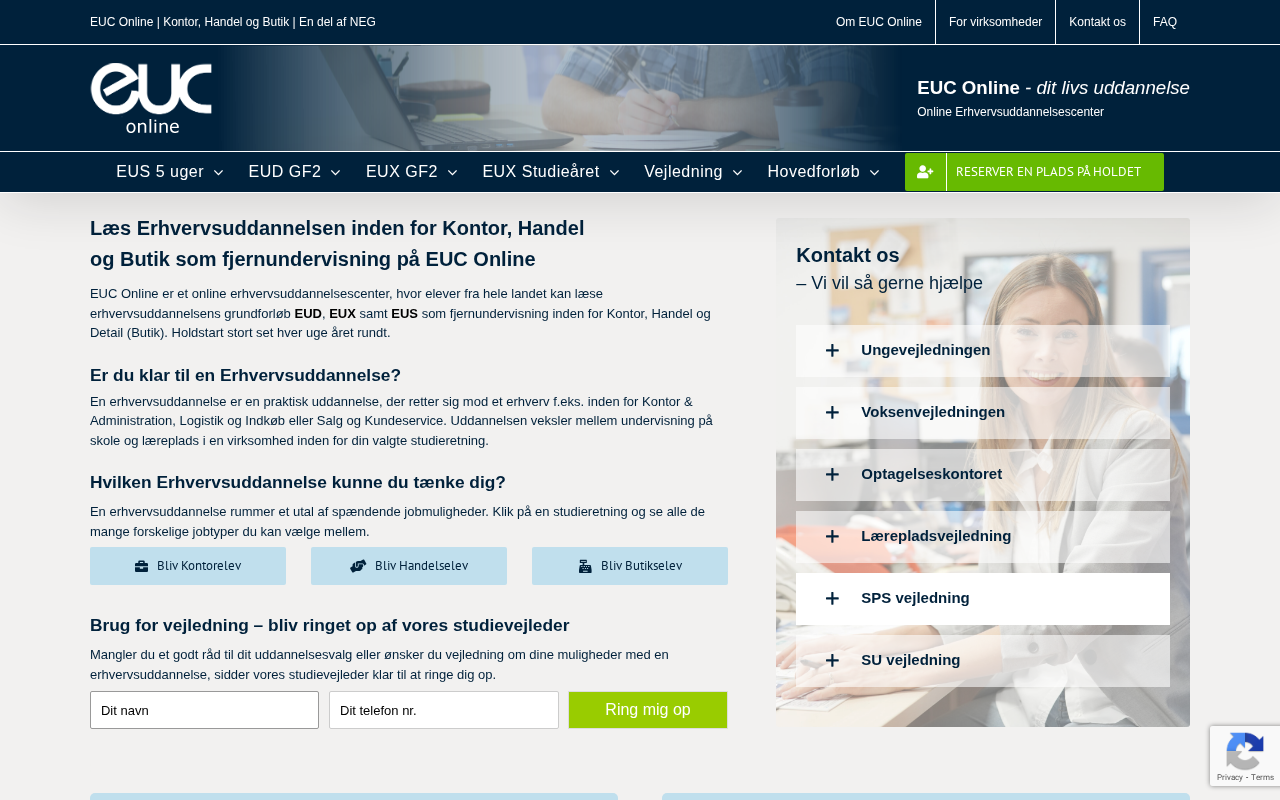Click the text '– Vi vil så gerne hjælpe'
This screenshot has width=1280, height=800.
point(889,283)
